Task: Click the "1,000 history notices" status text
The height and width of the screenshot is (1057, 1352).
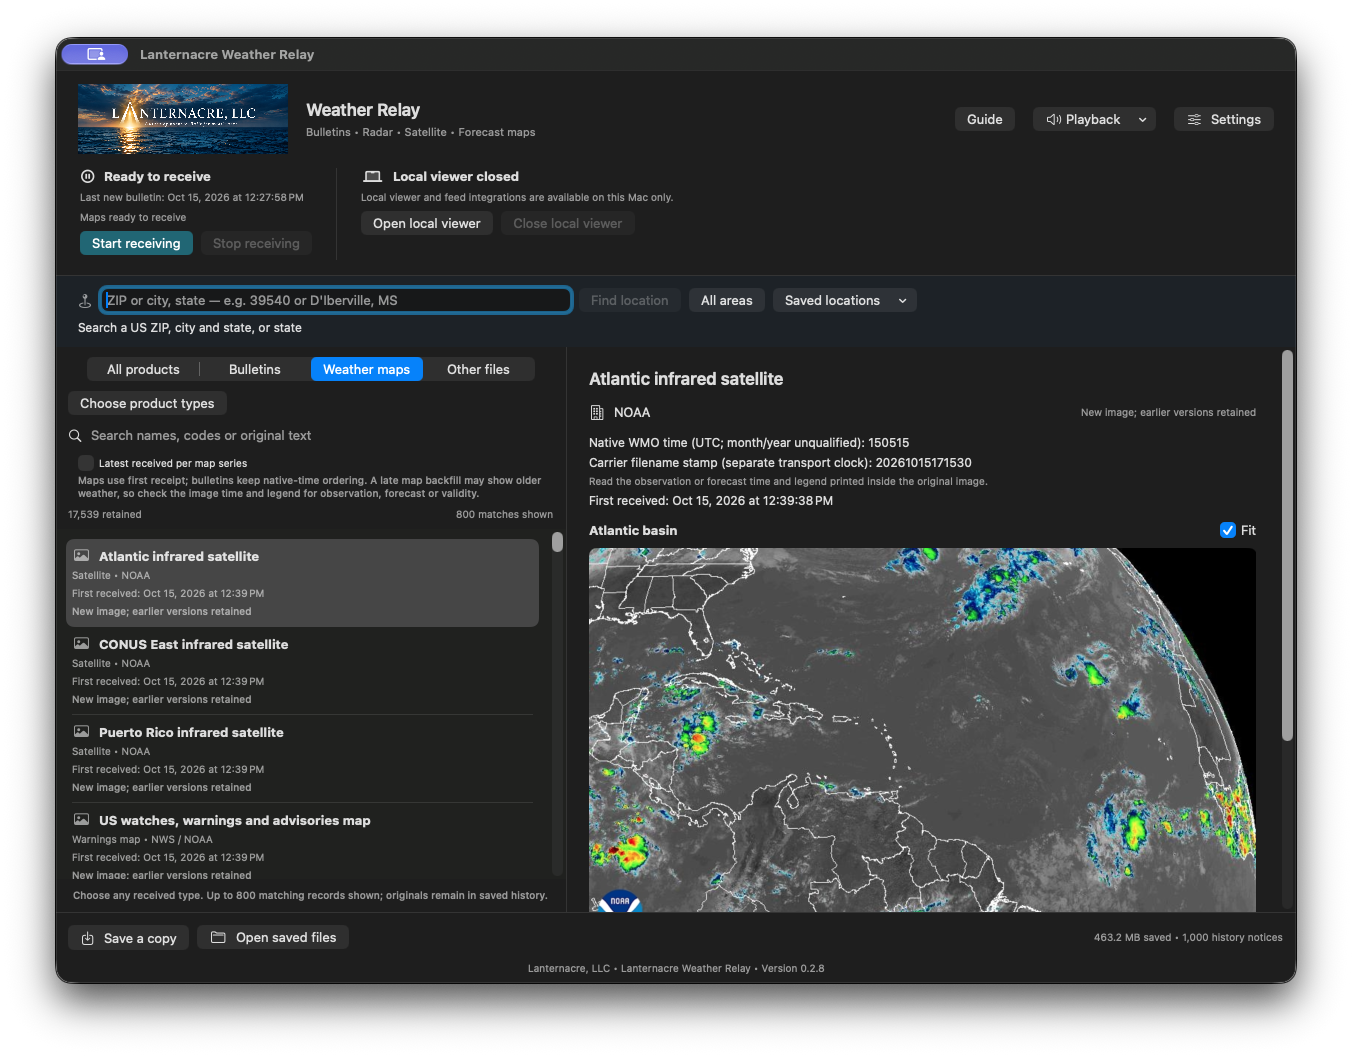Action: coord(1232,938)
